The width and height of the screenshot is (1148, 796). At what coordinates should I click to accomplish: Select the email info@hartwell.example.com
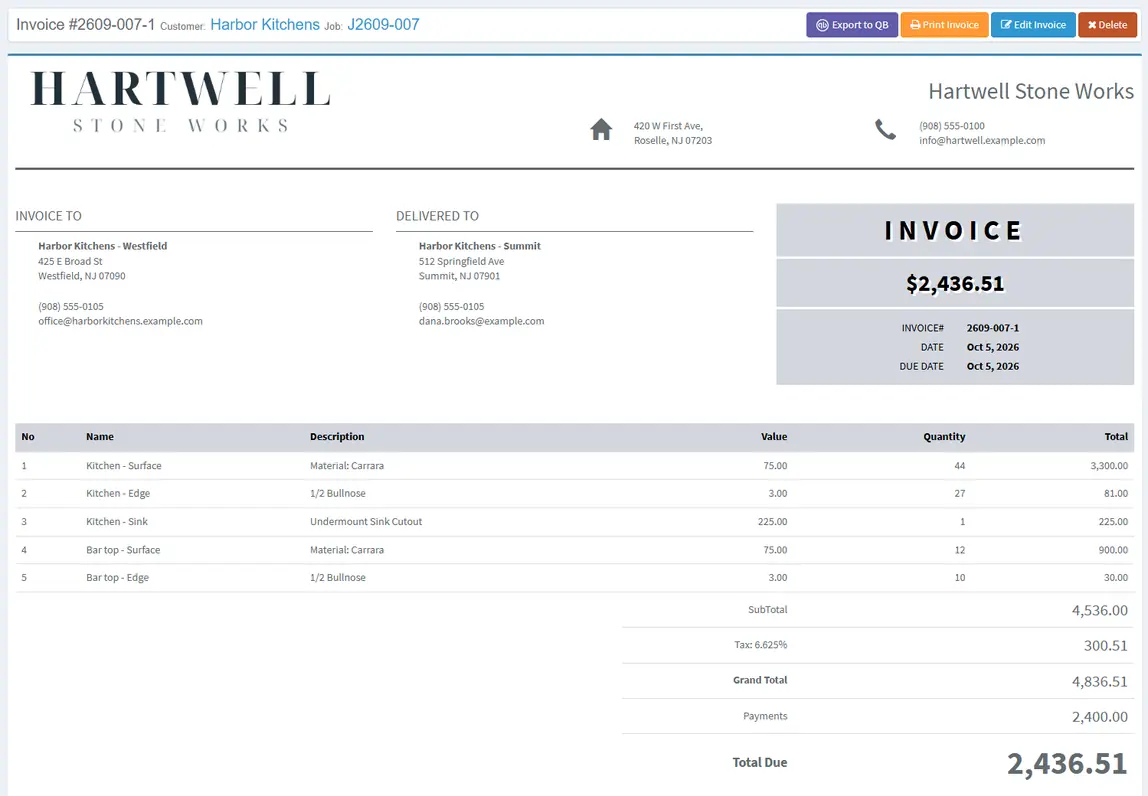[982, 141]
